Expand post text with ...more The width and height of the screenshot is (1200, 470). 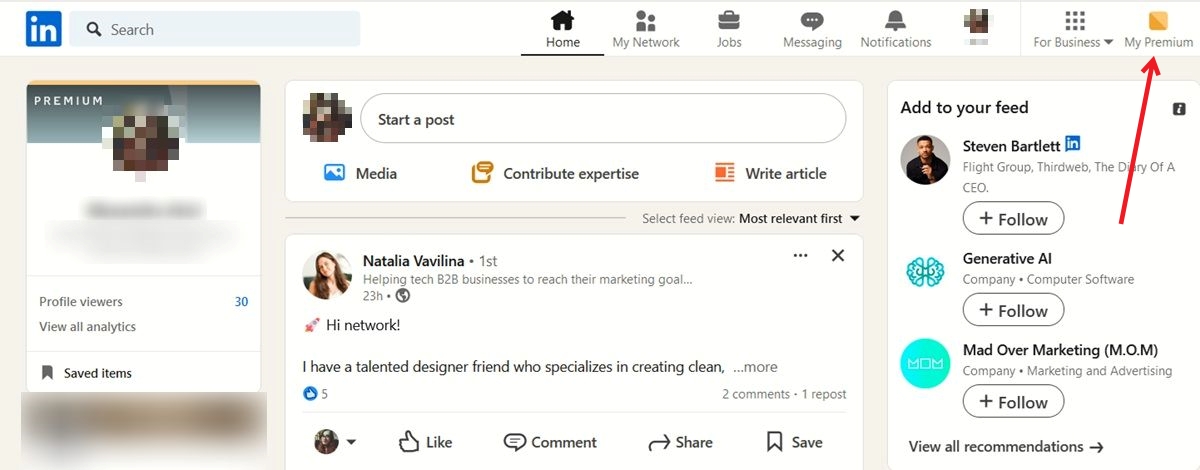click(755, 367)
